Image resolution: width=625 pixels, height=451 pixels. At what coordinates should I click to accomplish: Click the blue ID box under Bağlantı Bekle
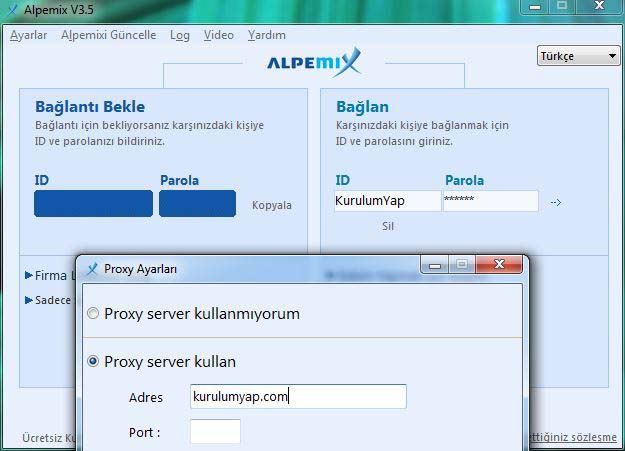[93, 203]
